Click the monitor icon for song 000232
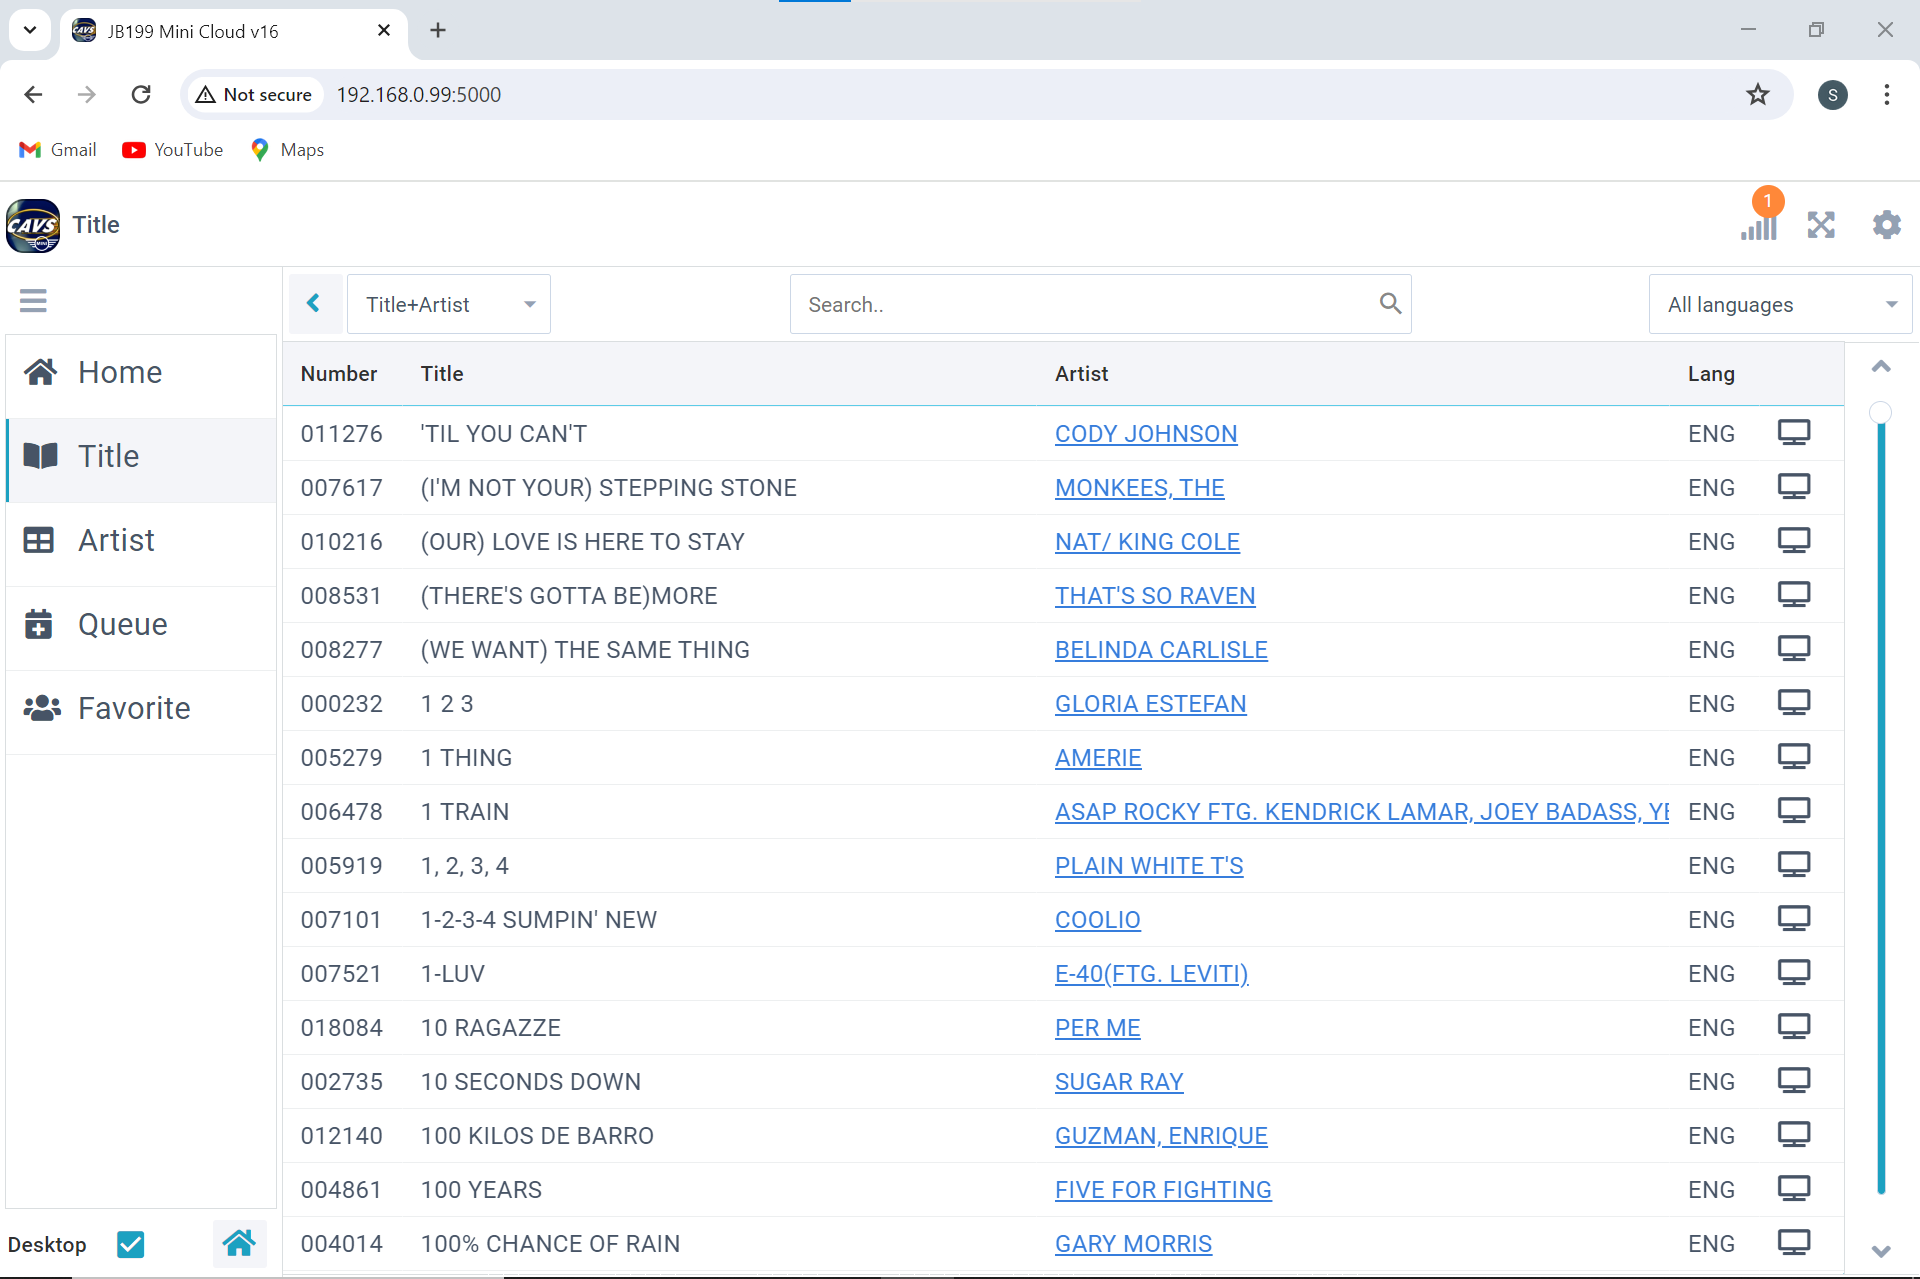 pyautogui.click(x=1793, y=703)
